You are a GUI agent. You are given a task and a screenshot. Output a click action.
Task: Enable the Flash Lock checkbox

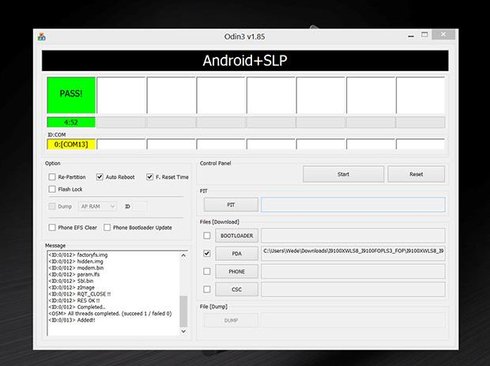[x=52, y=189]
